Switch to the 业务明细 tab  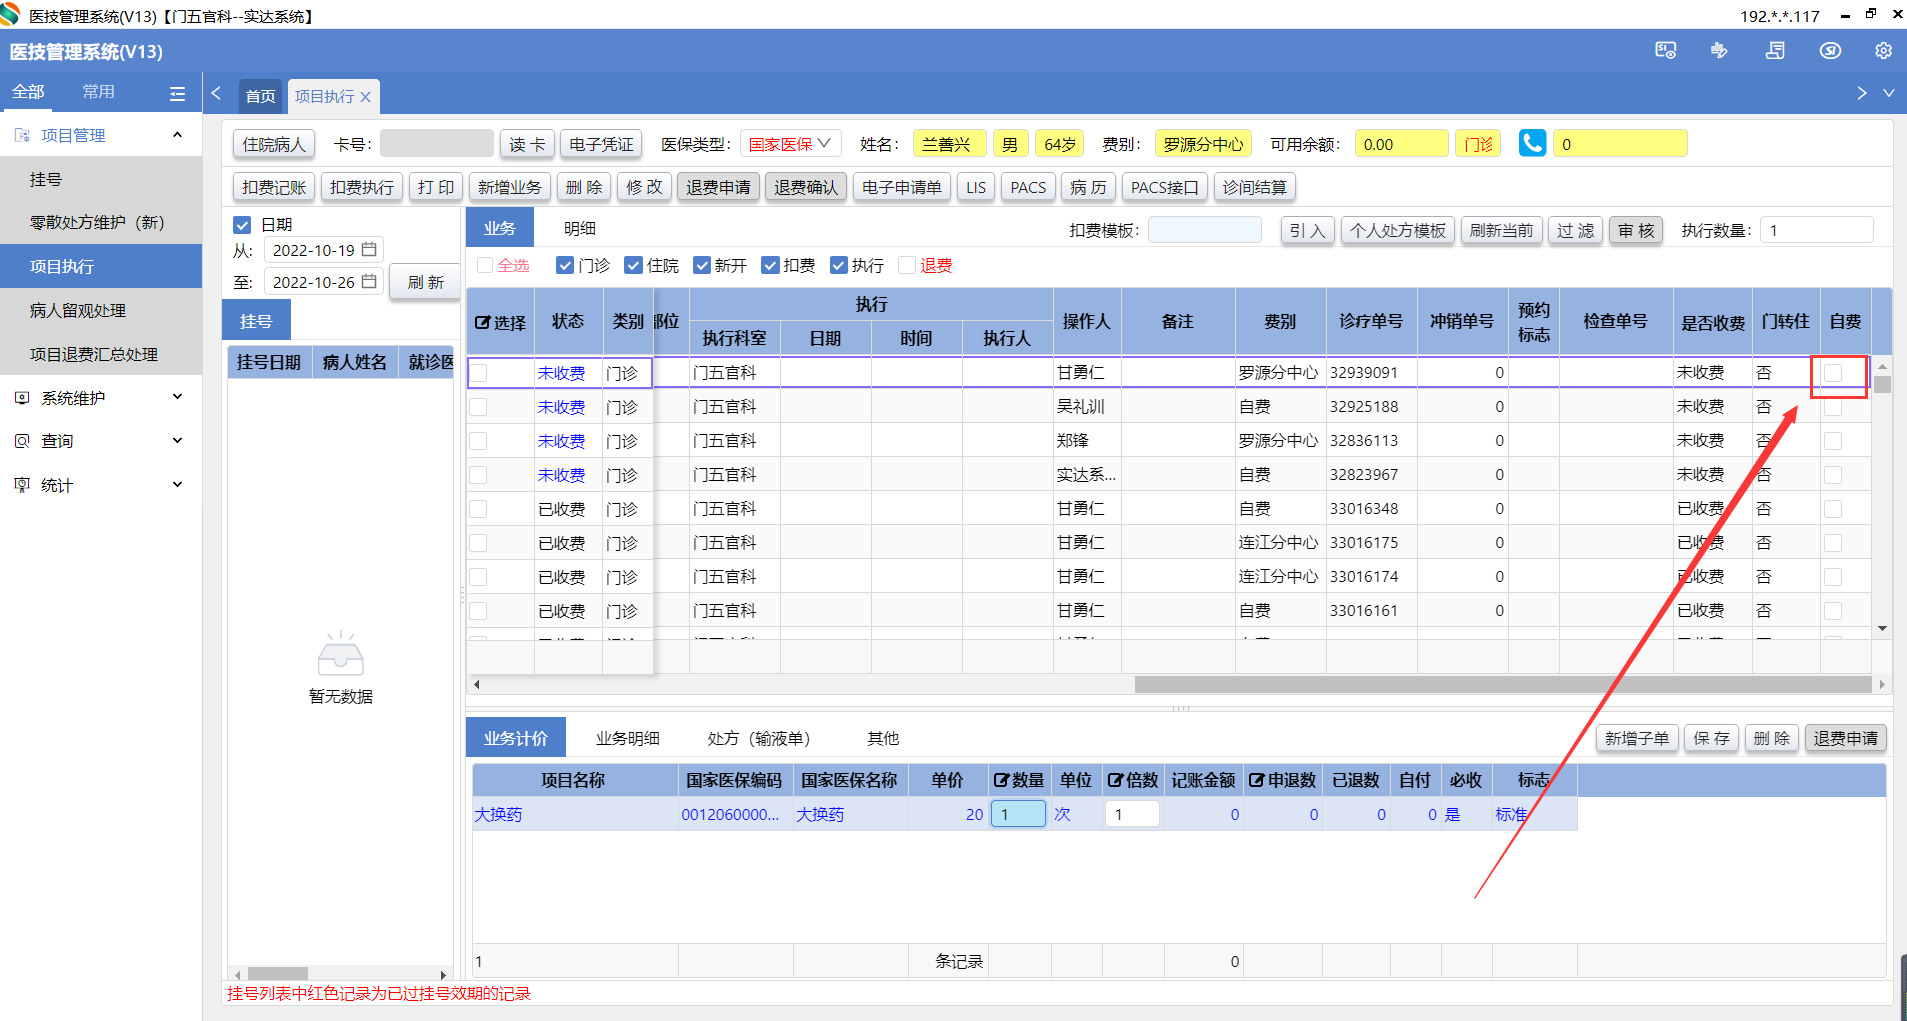[627, 738]
